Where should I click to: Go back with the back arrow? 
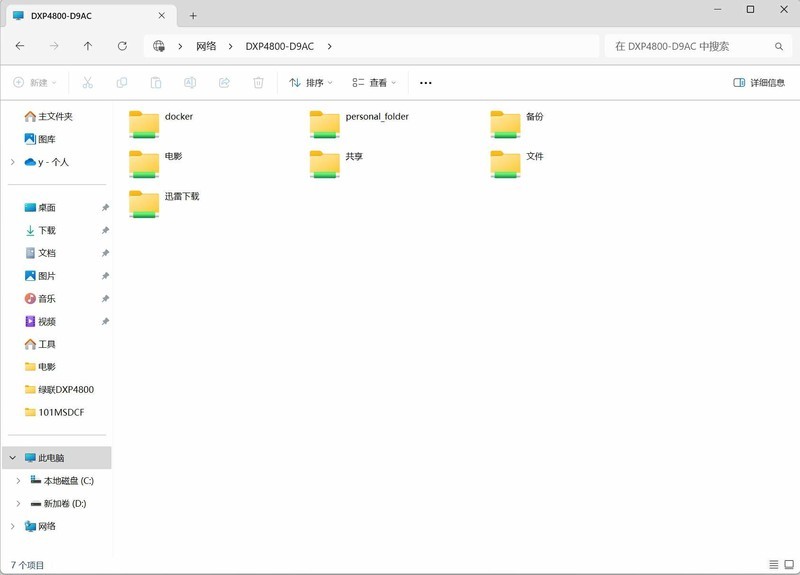[x=20, y=46]
